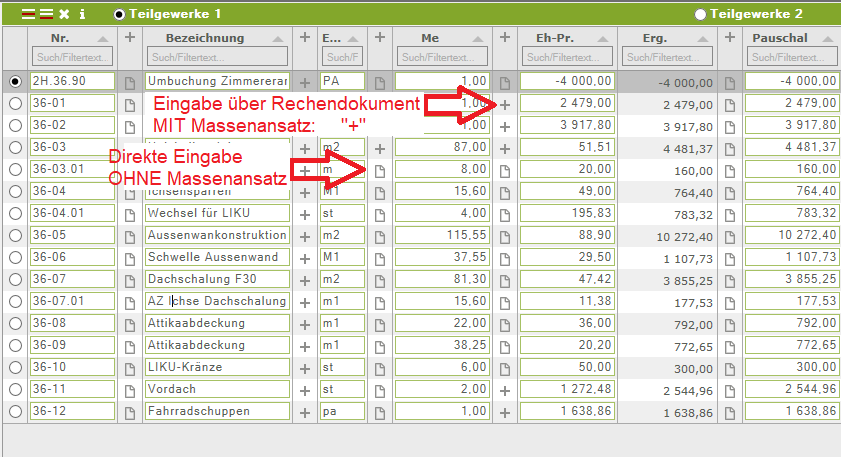Click the white X icon in the green header
841x457 pixels.
pyautogui.click(x=64, y=14)
